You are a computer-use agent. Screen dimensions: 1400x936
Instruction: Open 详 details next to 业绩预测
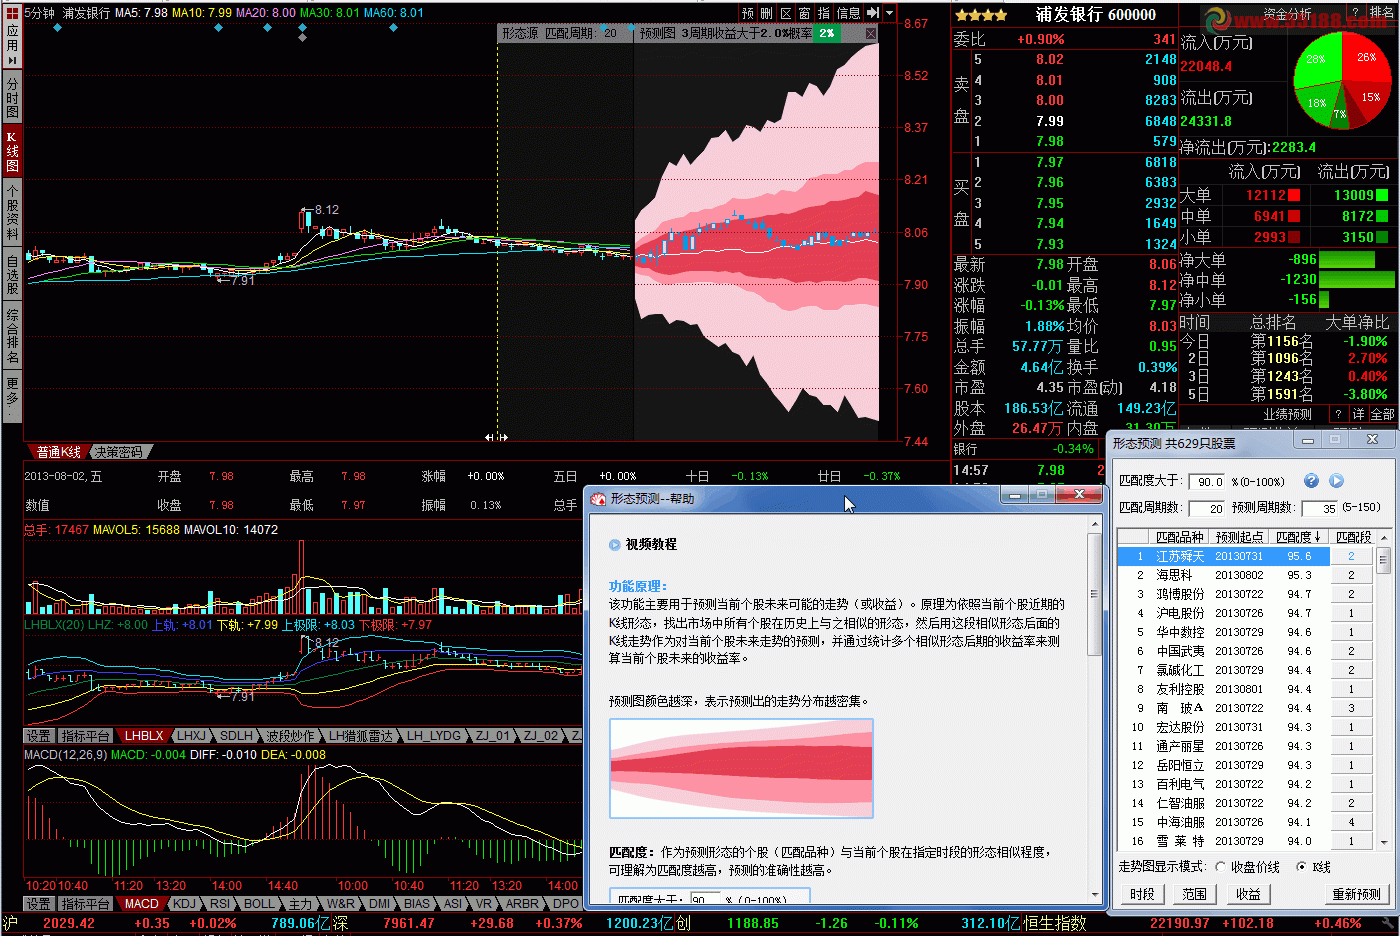1358,414
